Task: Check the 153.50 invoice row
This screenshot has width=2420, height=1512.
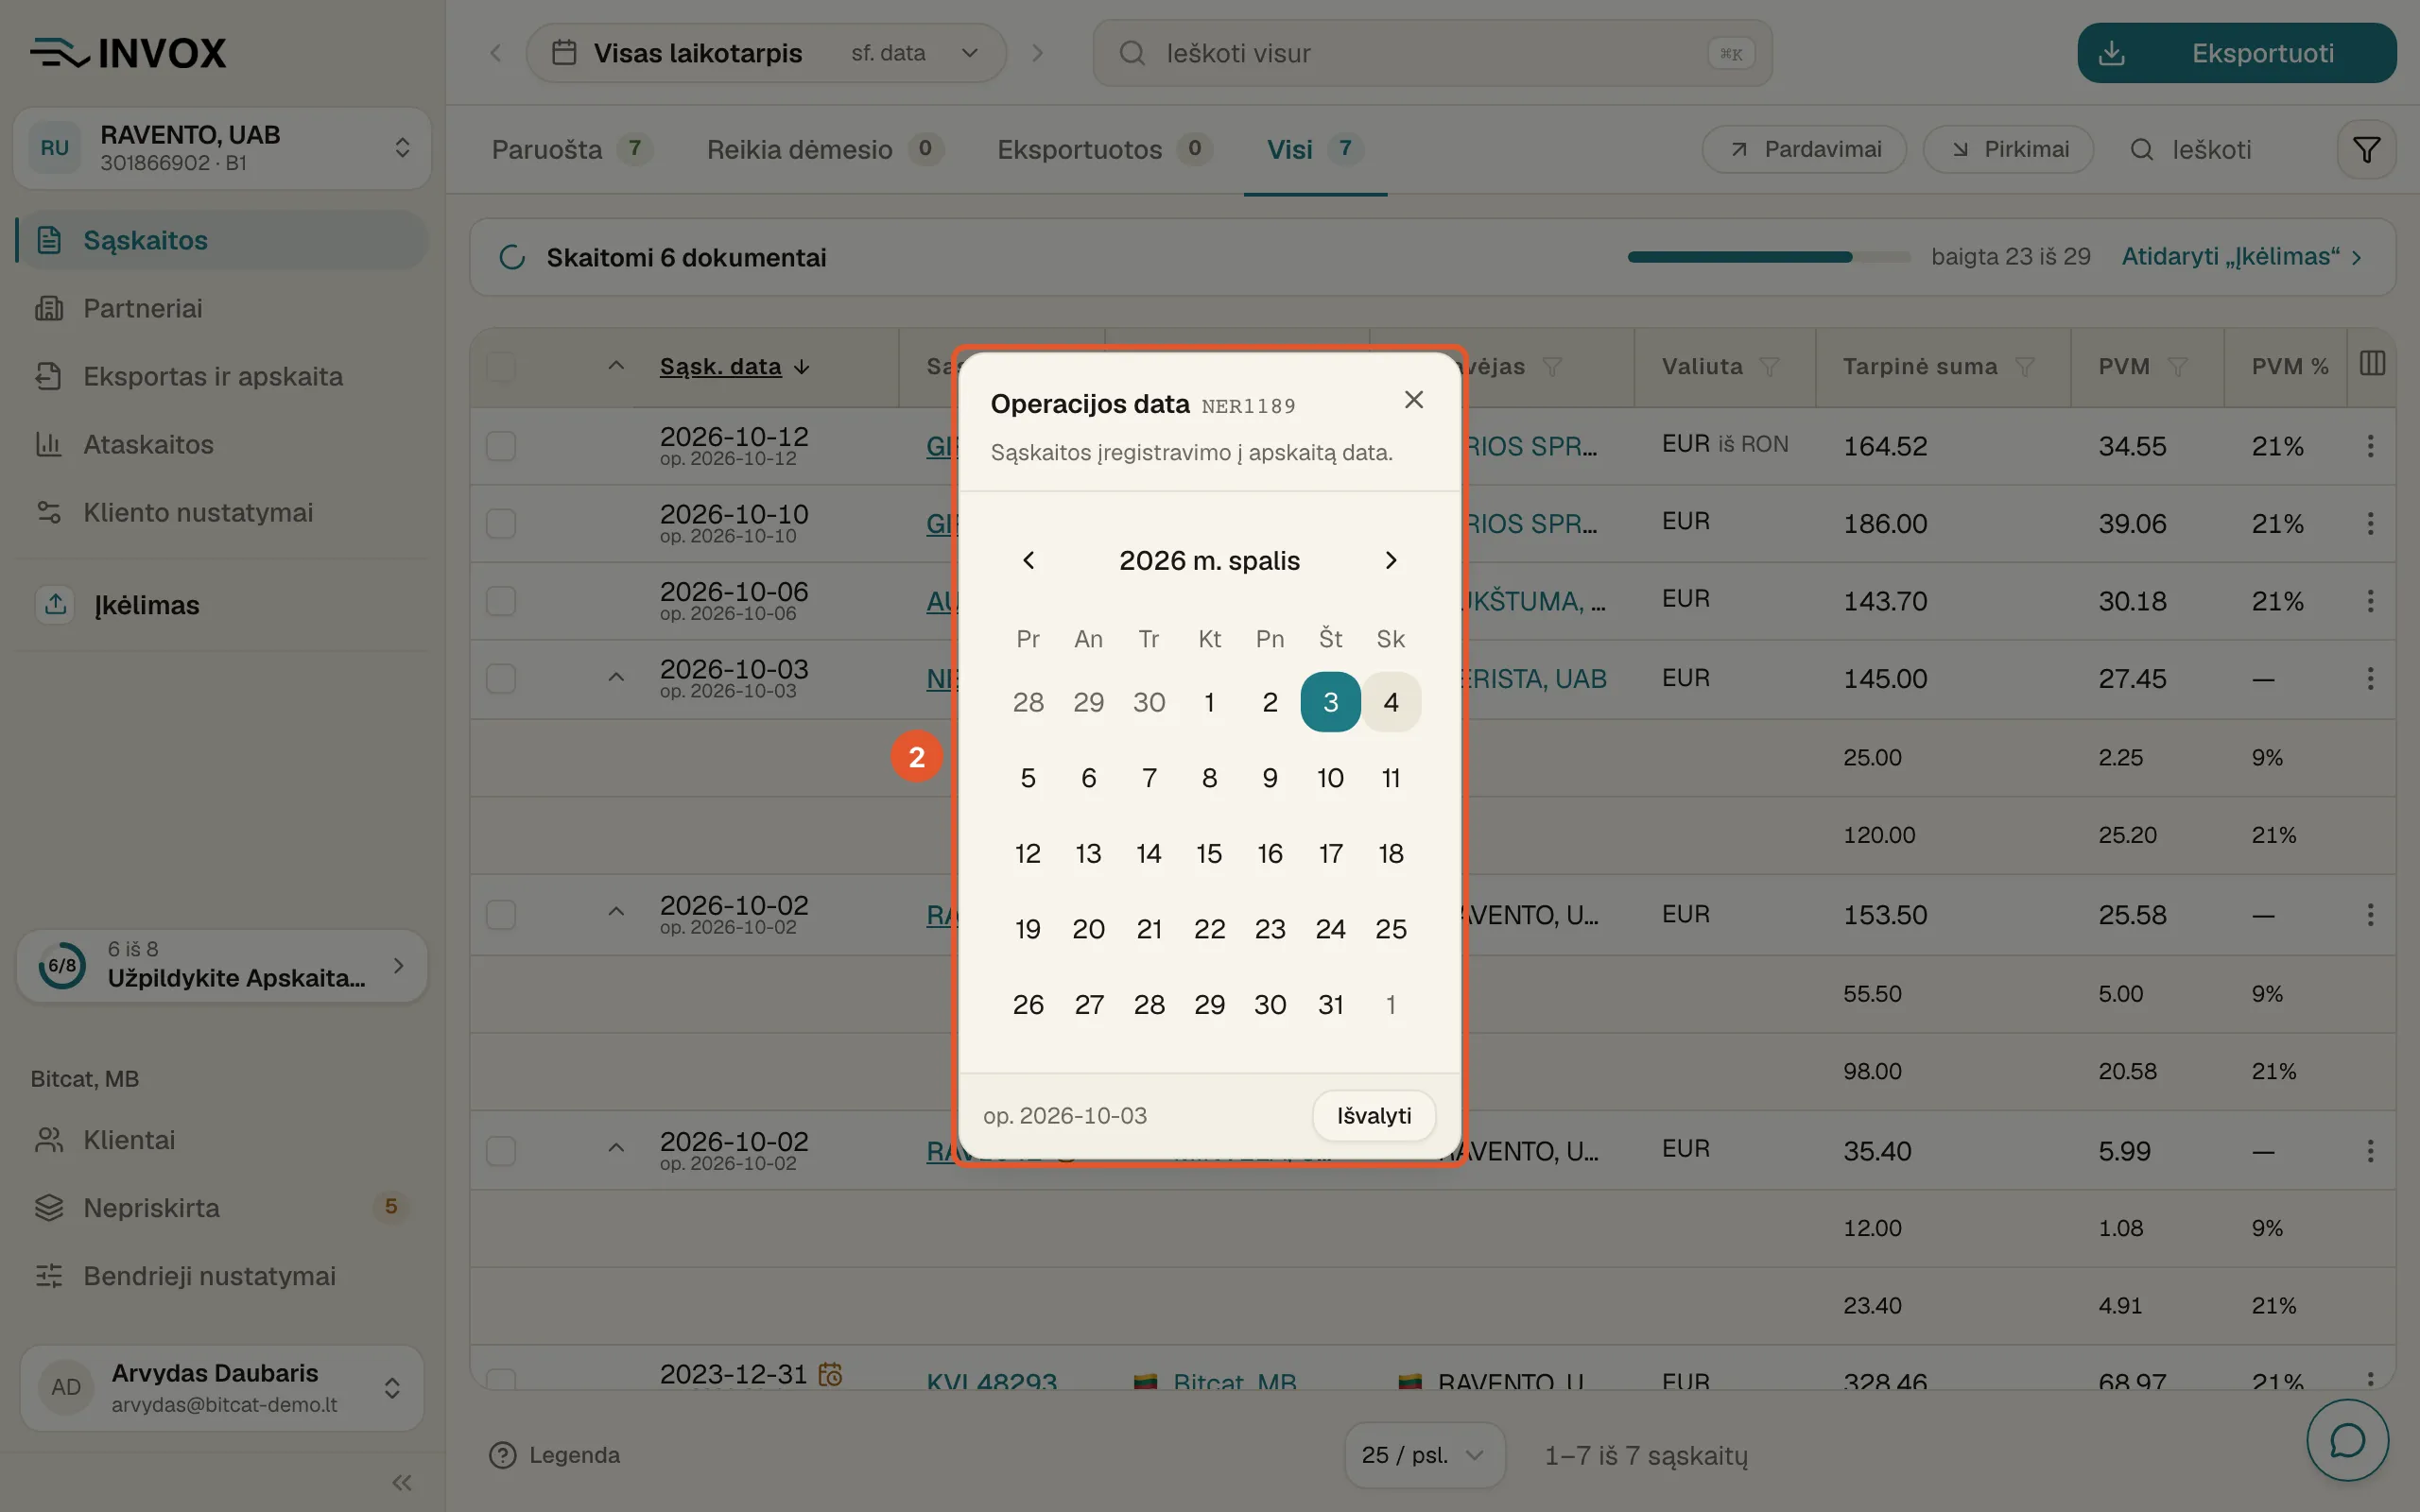Action: tap(501, 915)
